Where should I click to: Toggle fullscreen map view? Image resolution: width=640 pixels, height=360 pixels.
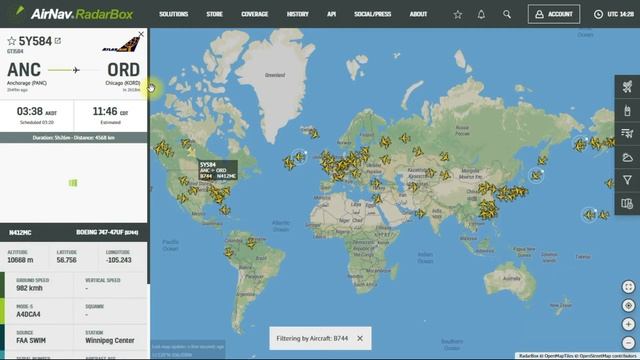(629, 287)
